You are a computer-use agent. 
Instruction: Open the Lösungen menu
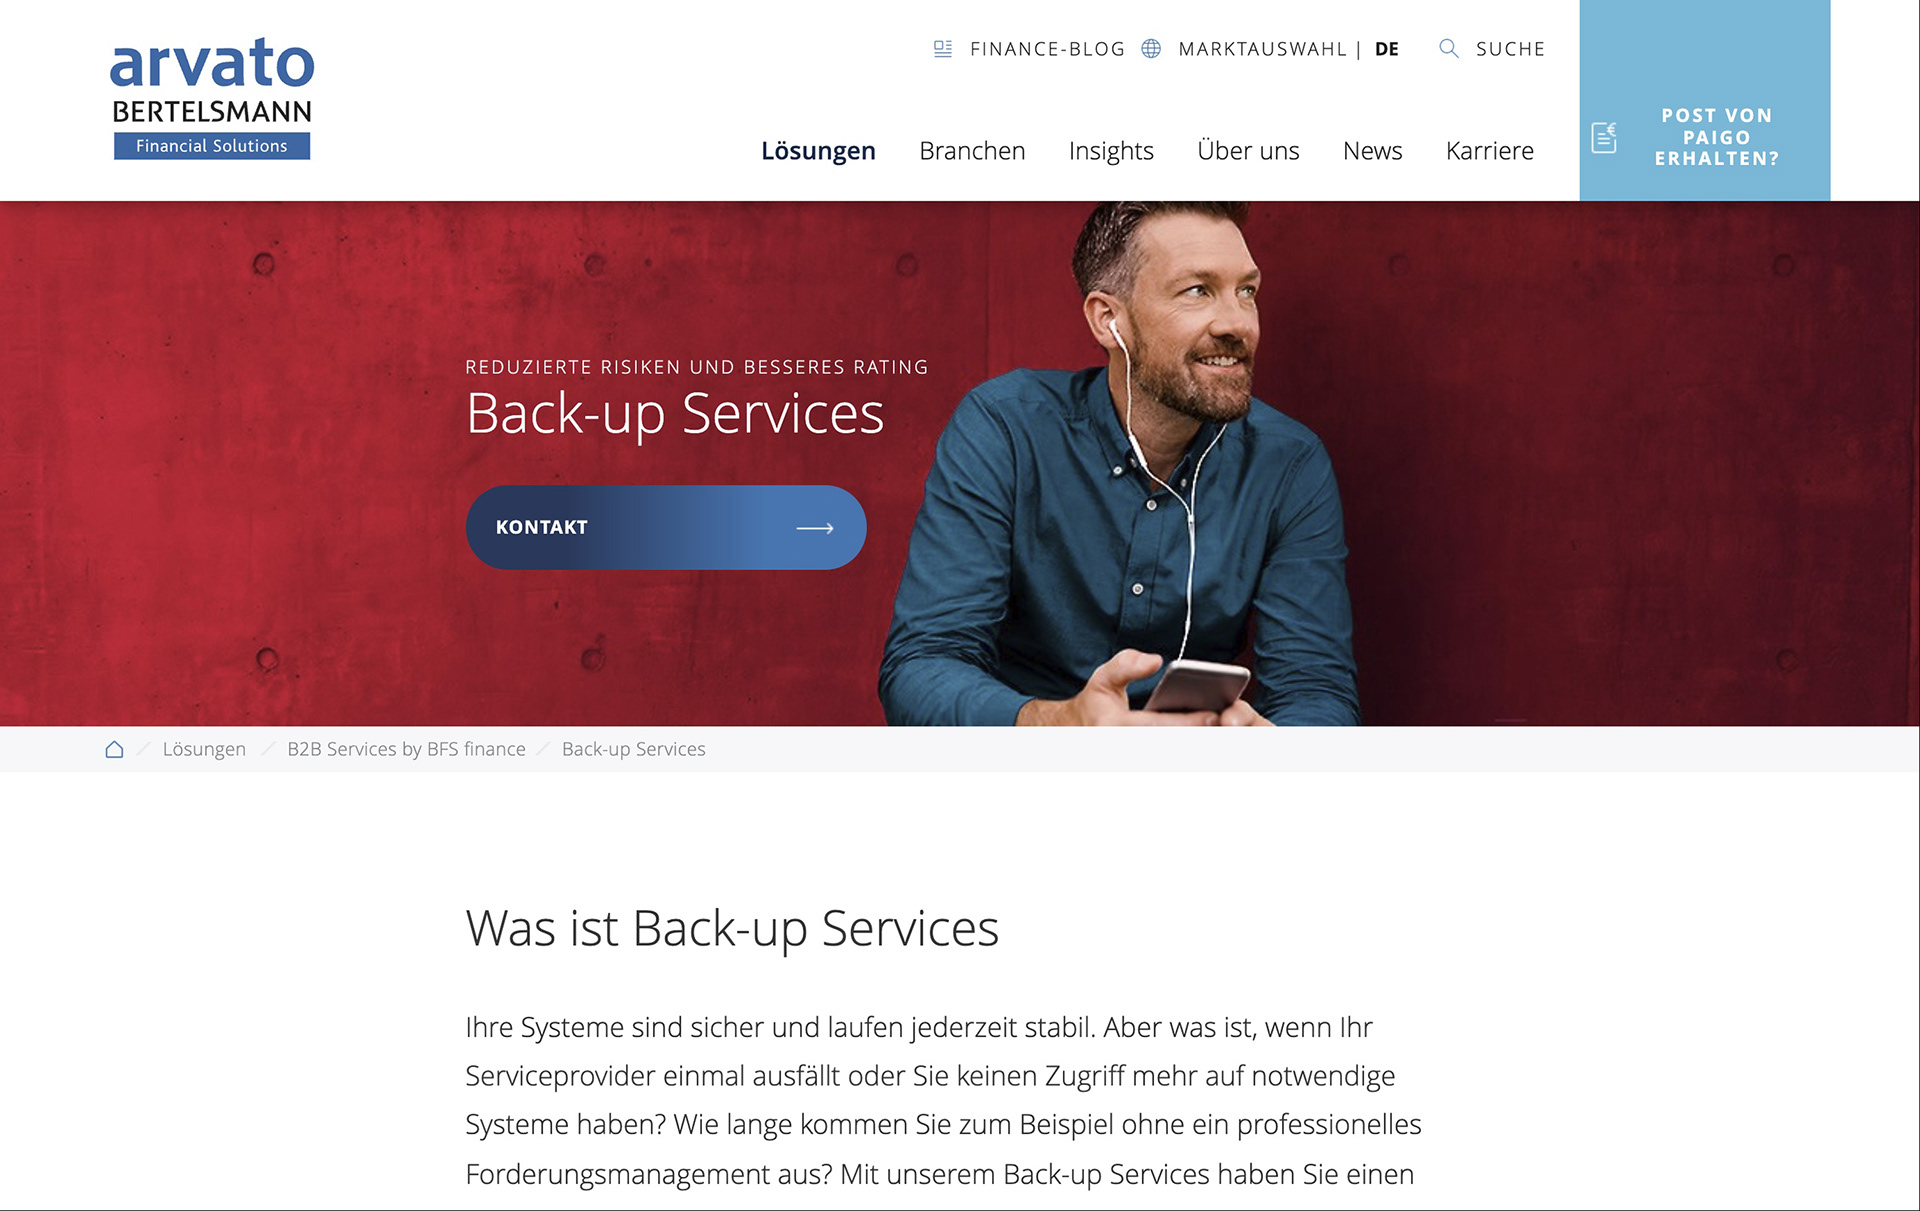click(x=818, y=151)
